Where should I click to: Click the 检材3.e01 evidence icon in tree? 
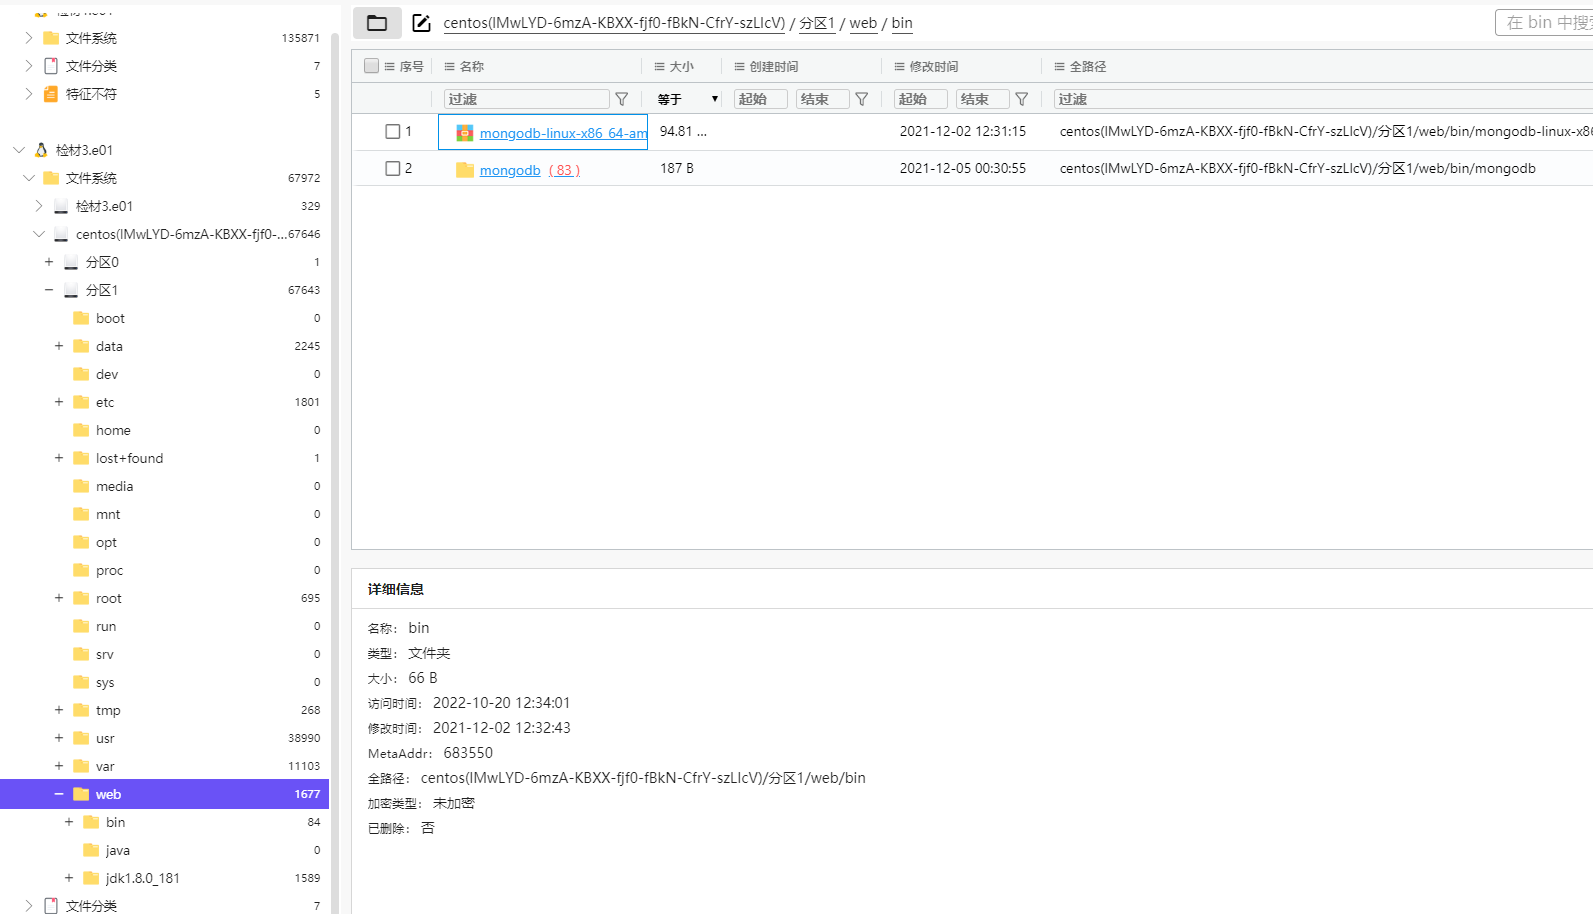point(41,150)
